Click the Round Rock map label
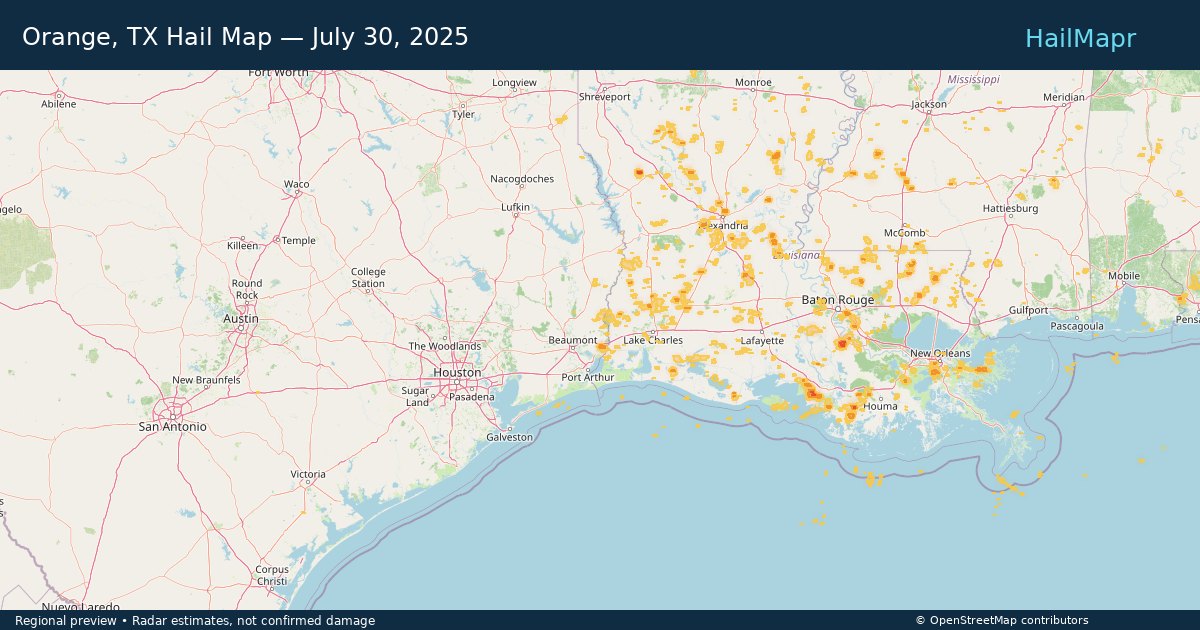1200x630 pixels. point(247,289)
